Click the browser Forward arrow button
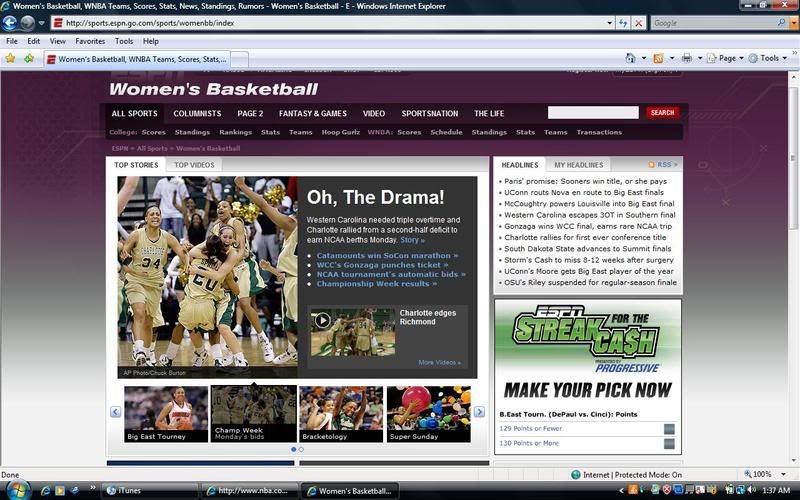Image resolution: width=800 pixels, height=500 pixels. 28,23
